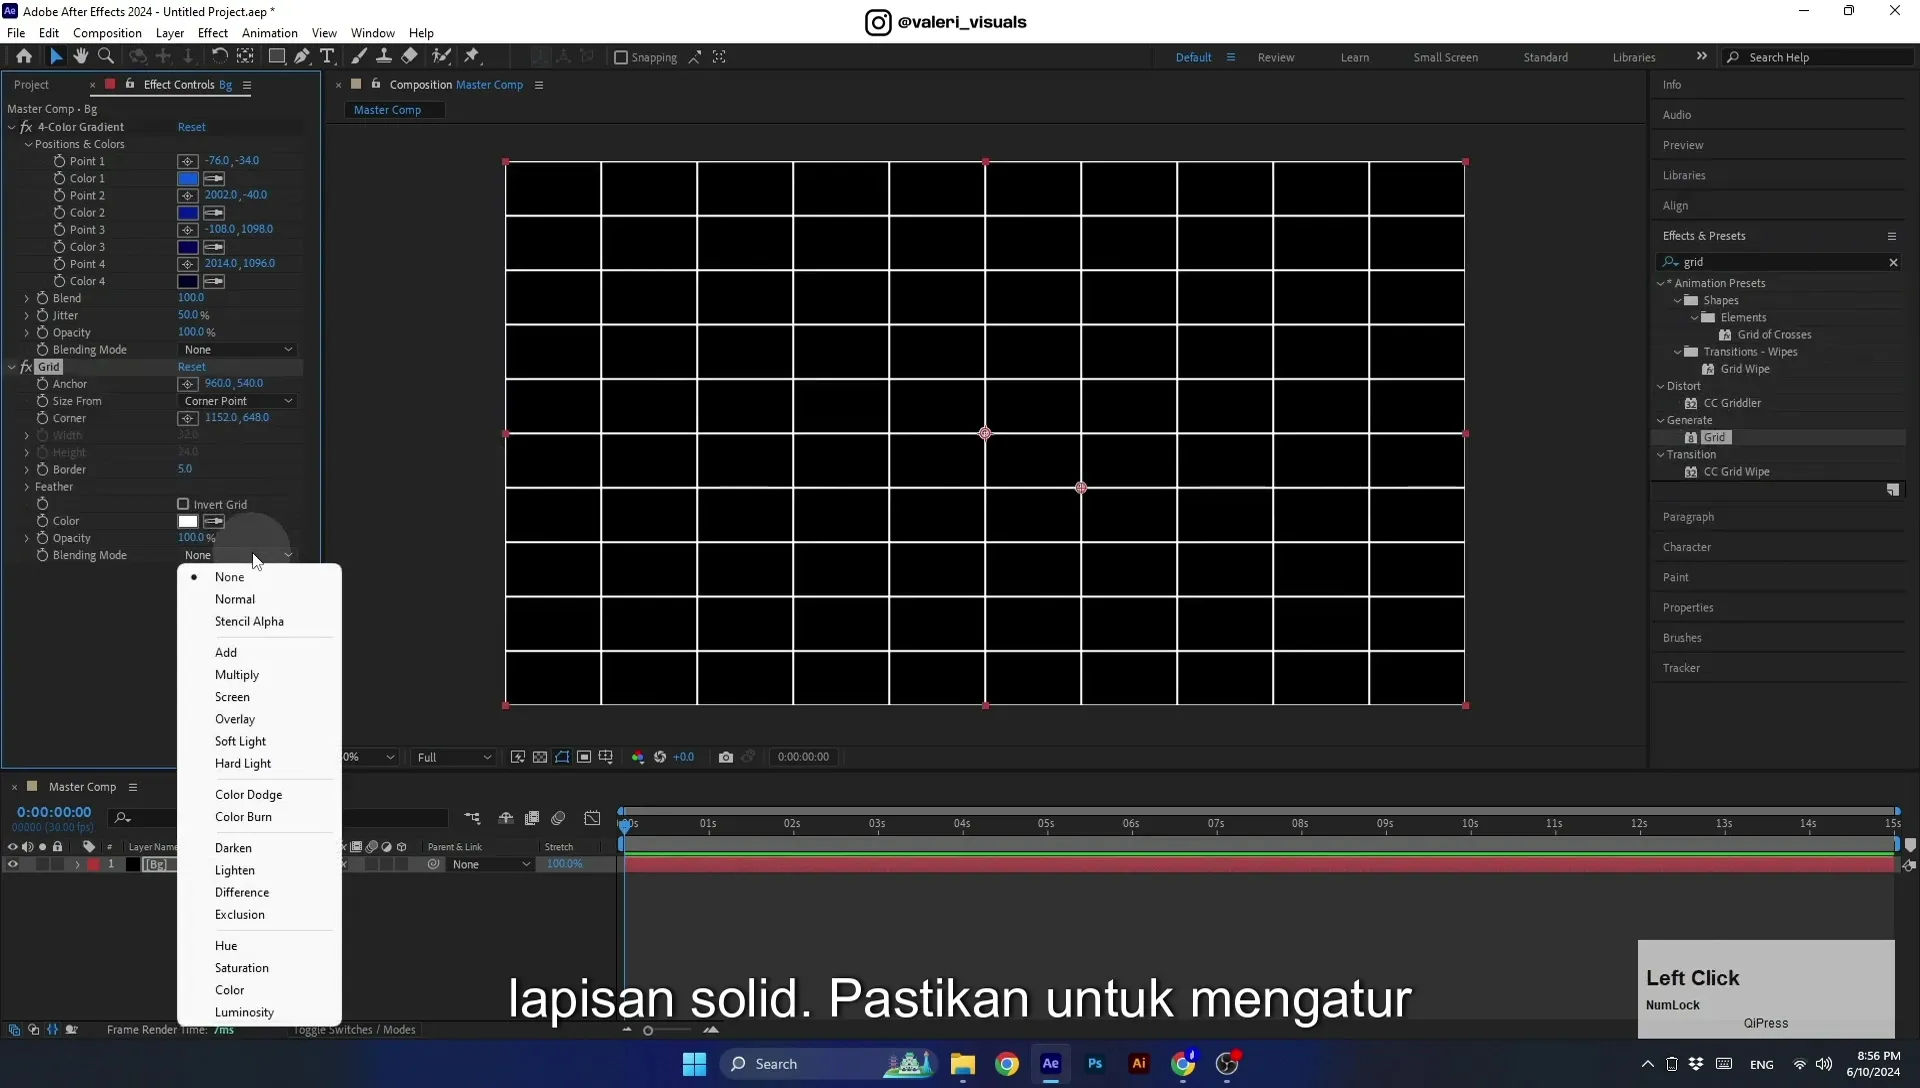
Task: Switch to Small Screen workspace
Action: pos(1446,58)
